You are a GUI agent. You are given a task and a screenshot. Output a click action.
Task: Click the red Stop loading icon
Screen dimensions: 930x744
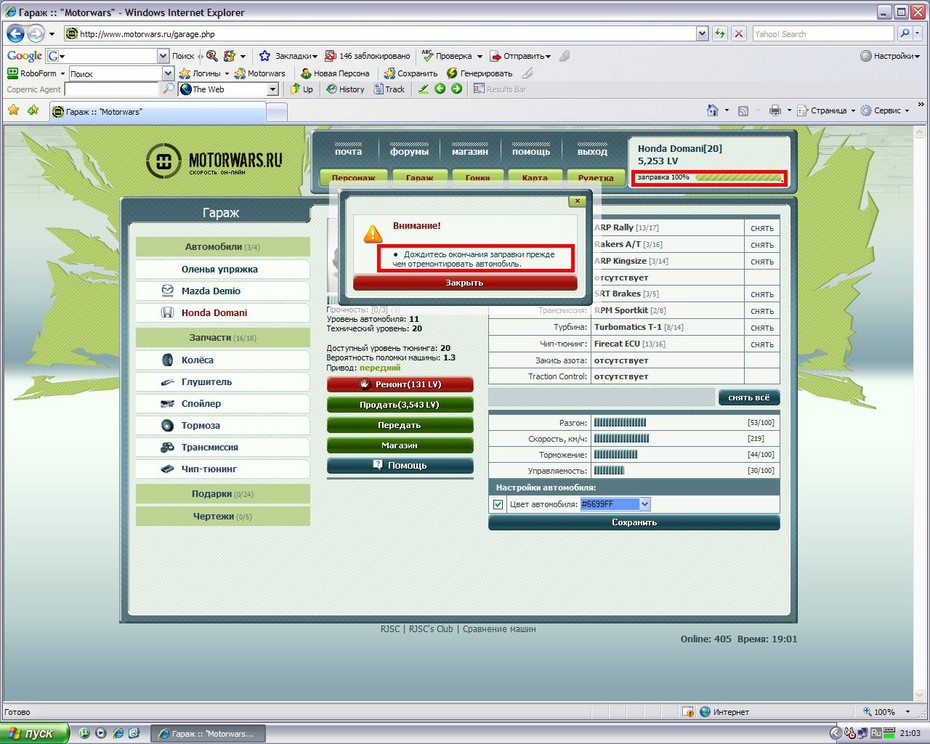(x=738, y=34)
